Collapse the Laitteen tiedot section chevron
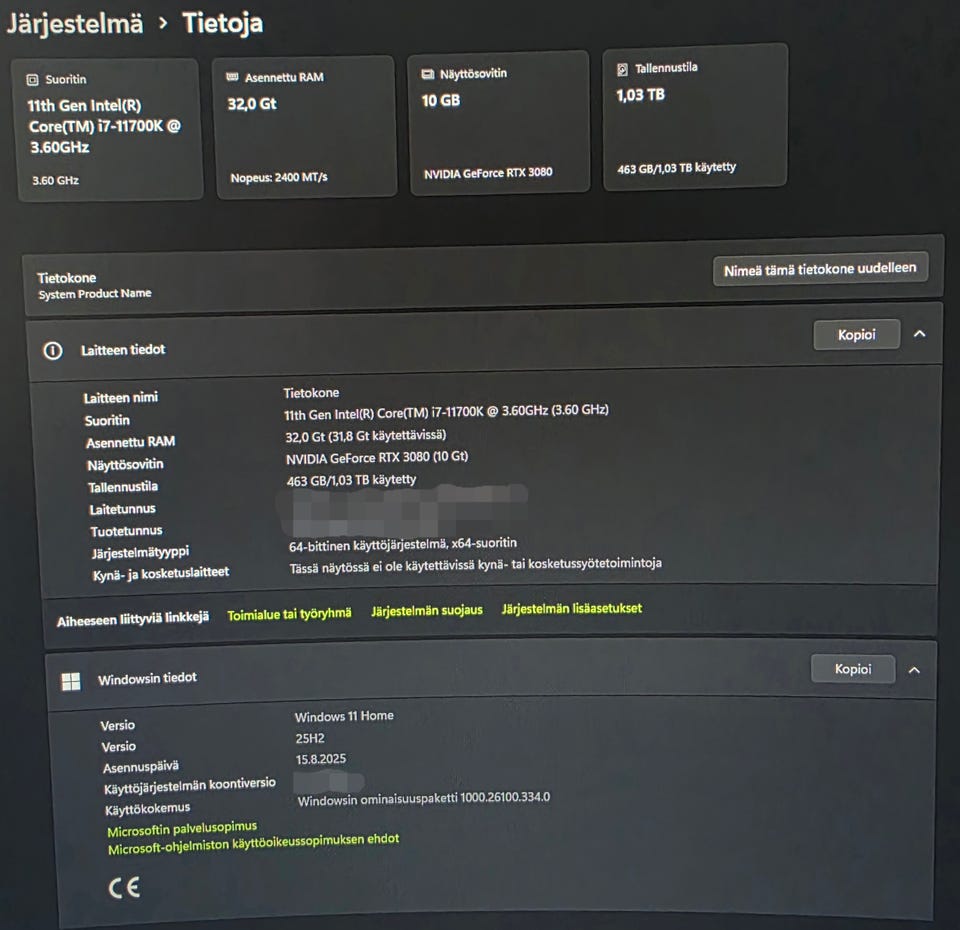Viewport: 960px width, 930px height. pos(919,334)
